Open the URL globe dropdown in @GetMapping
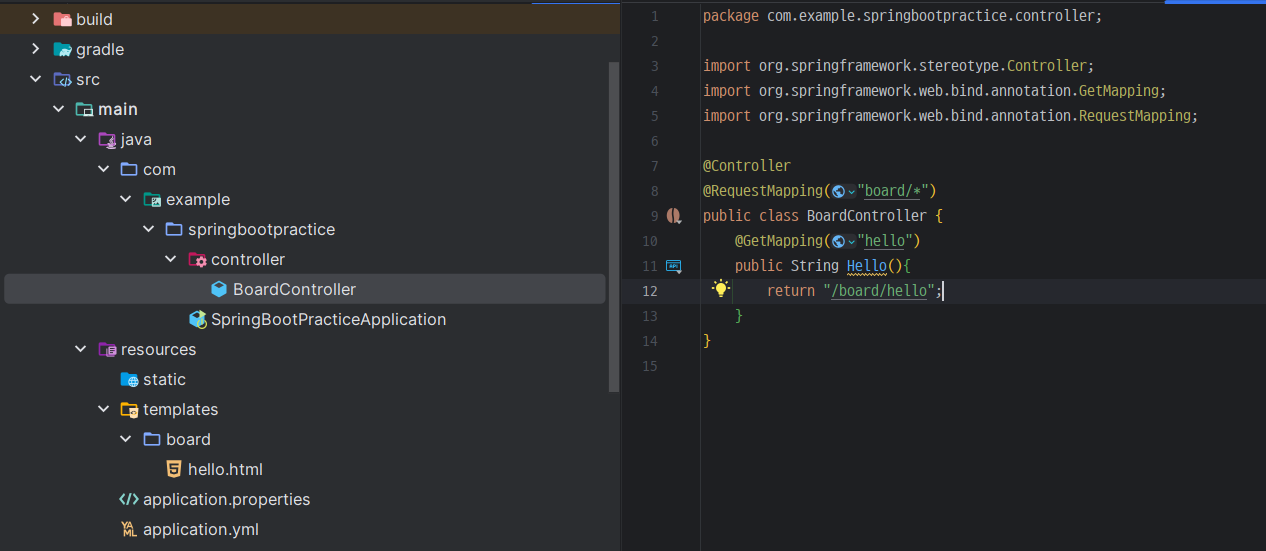The image size is (1266, 551). tap(844, 241)
